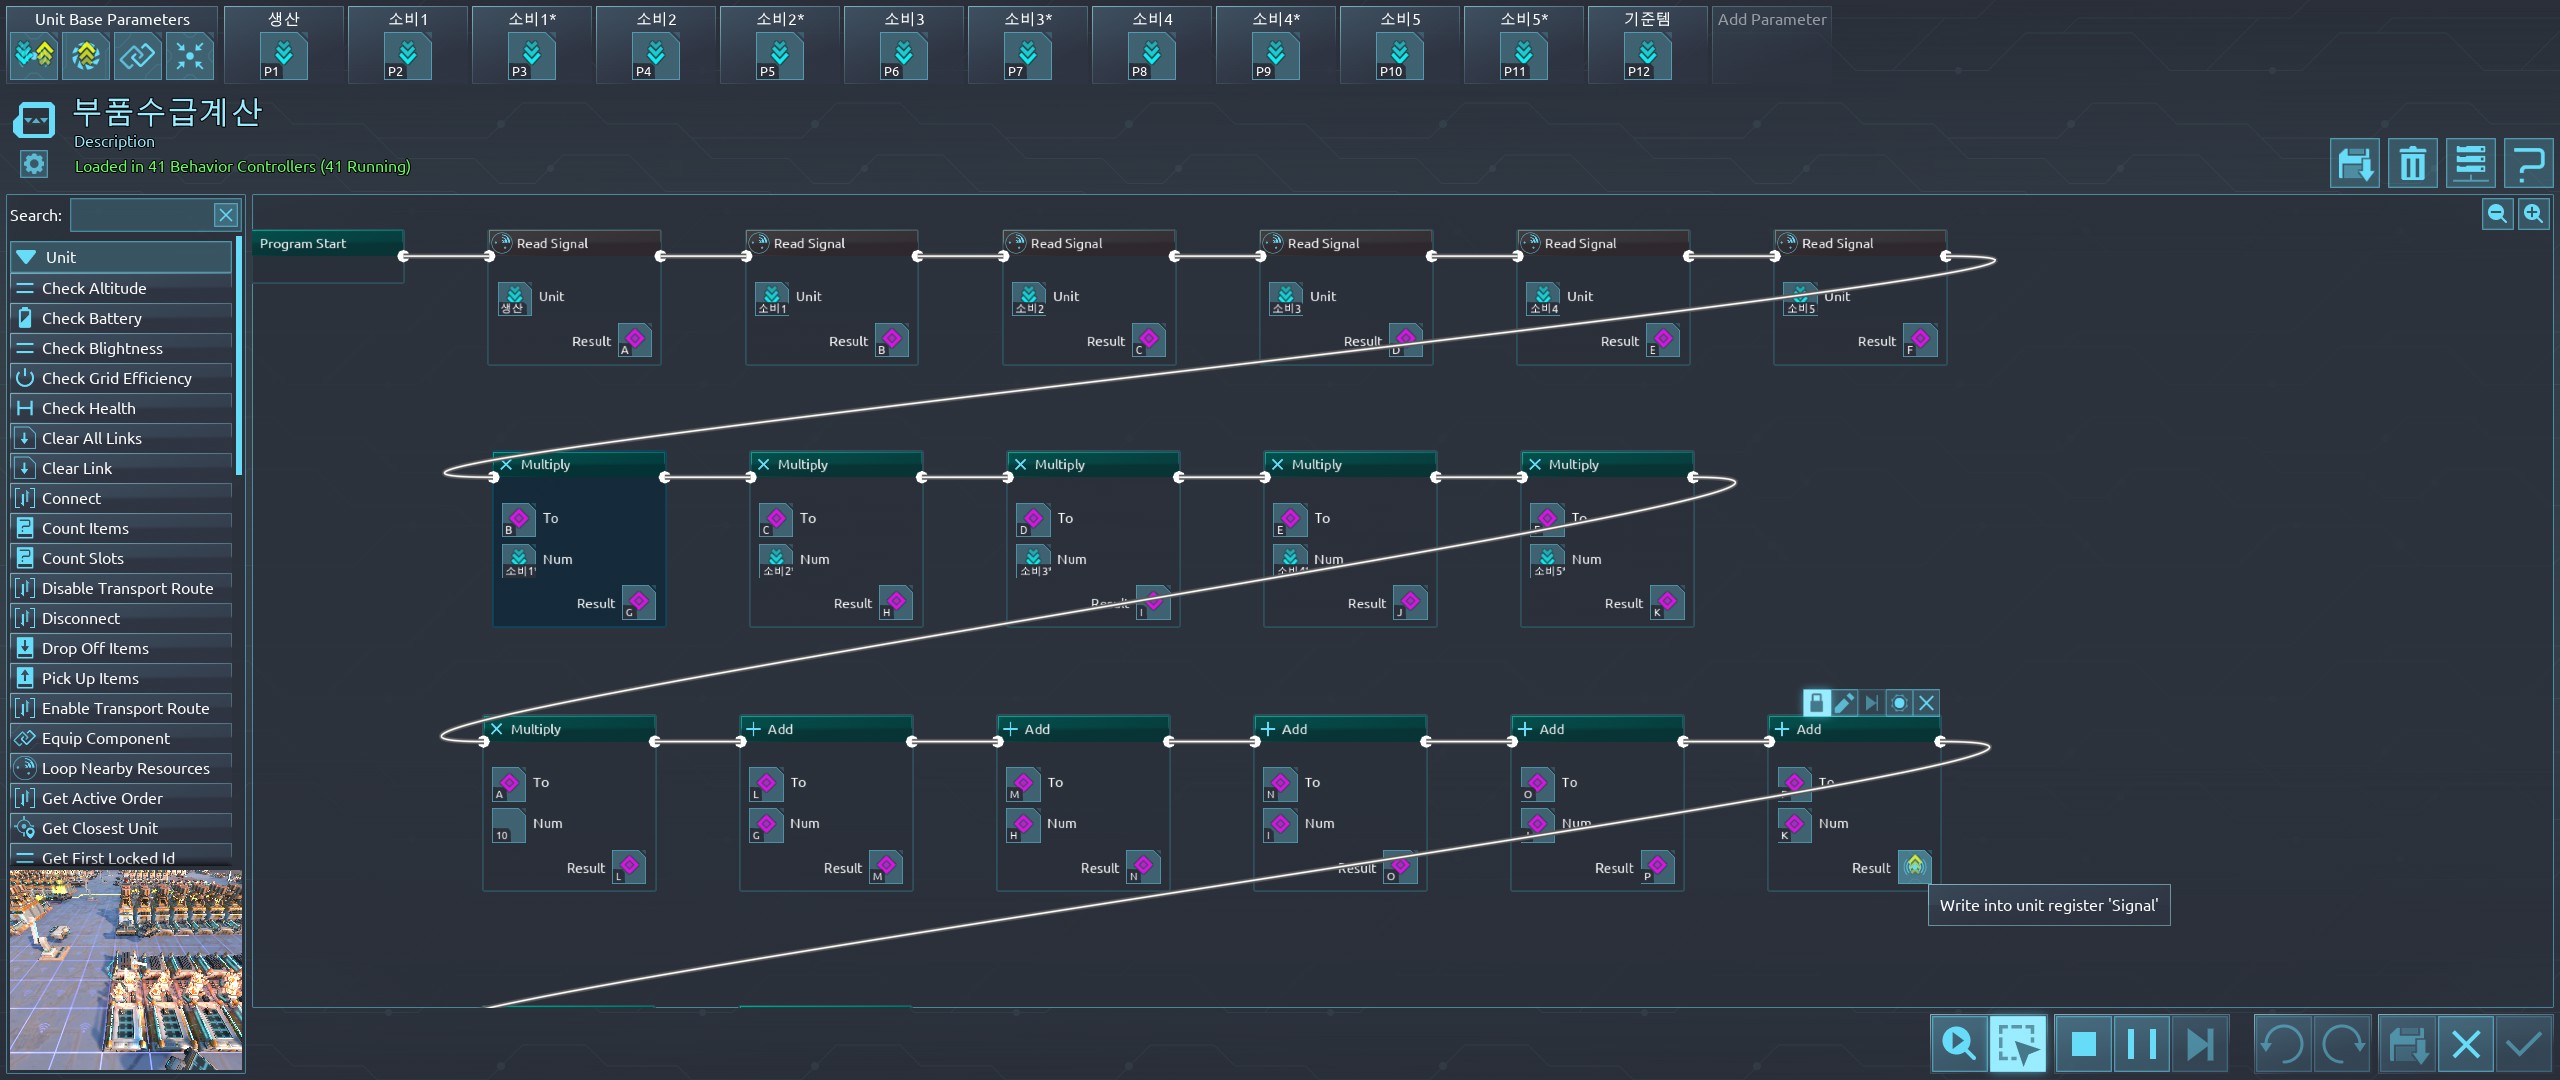The height and width of the screenshot is (1080, 2560).
Task: Click the redo arrow icon
Action: (x=2342, y=1045)
